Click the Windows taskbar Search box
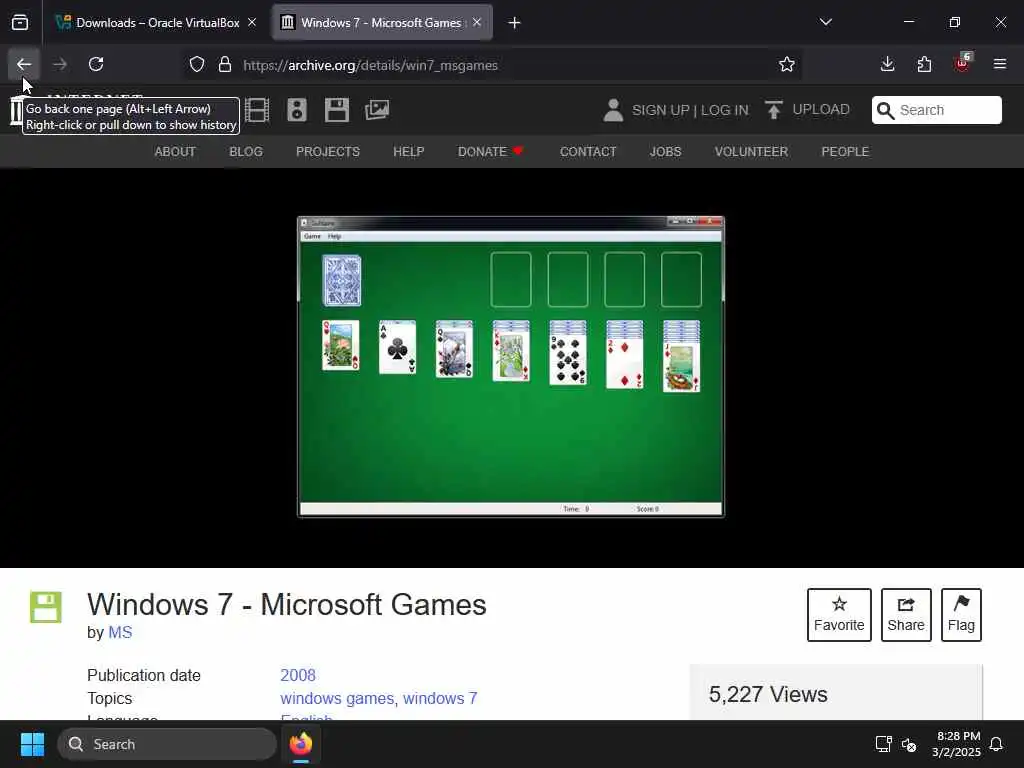Viewport: 1024px width, 768px height. click(167, 744)
